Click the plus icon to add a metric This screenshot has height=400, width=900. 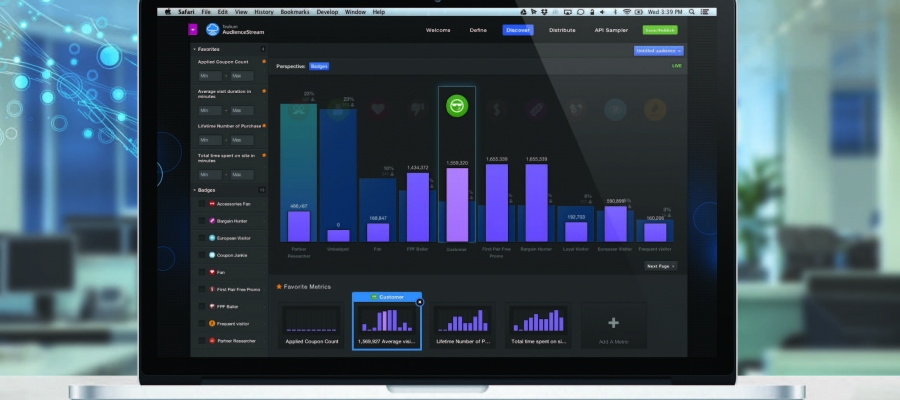tap(613, 323)
